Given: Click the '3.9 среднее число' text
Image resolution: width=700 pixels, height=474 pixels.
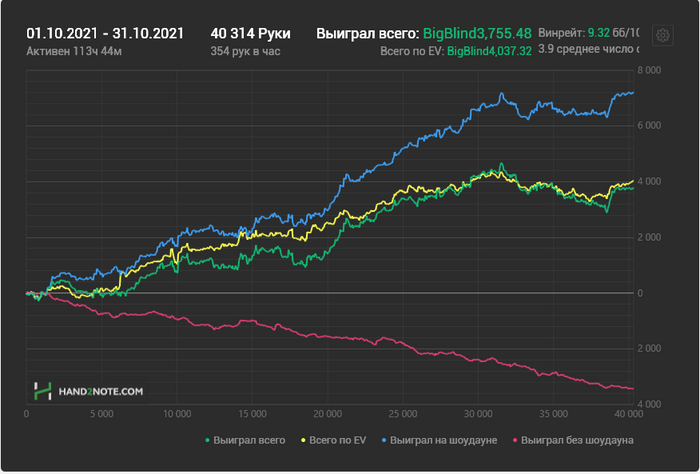Looking at the screenshot, I should click(586, 49).
